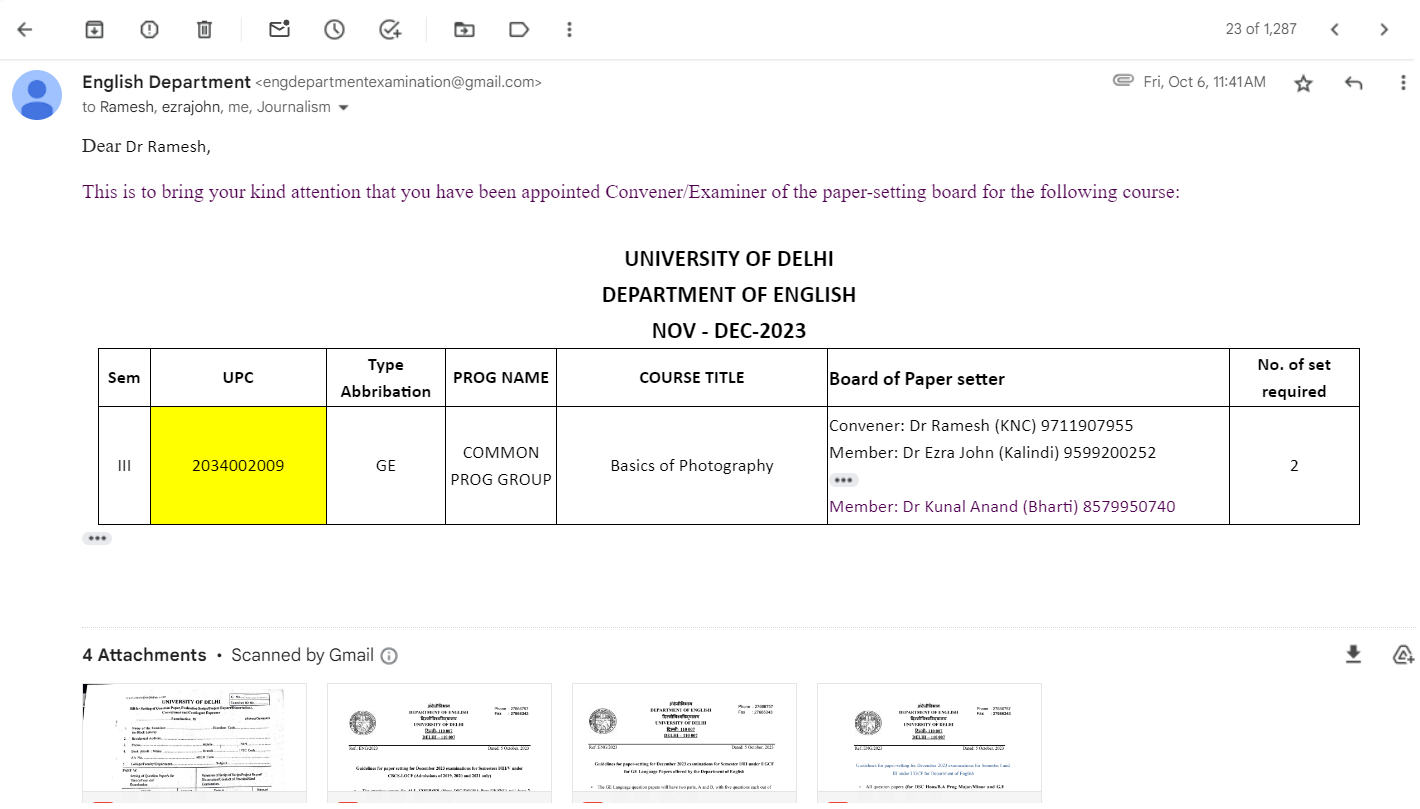
Task: Open the first scanned form attachment
Action: (194, 743)
